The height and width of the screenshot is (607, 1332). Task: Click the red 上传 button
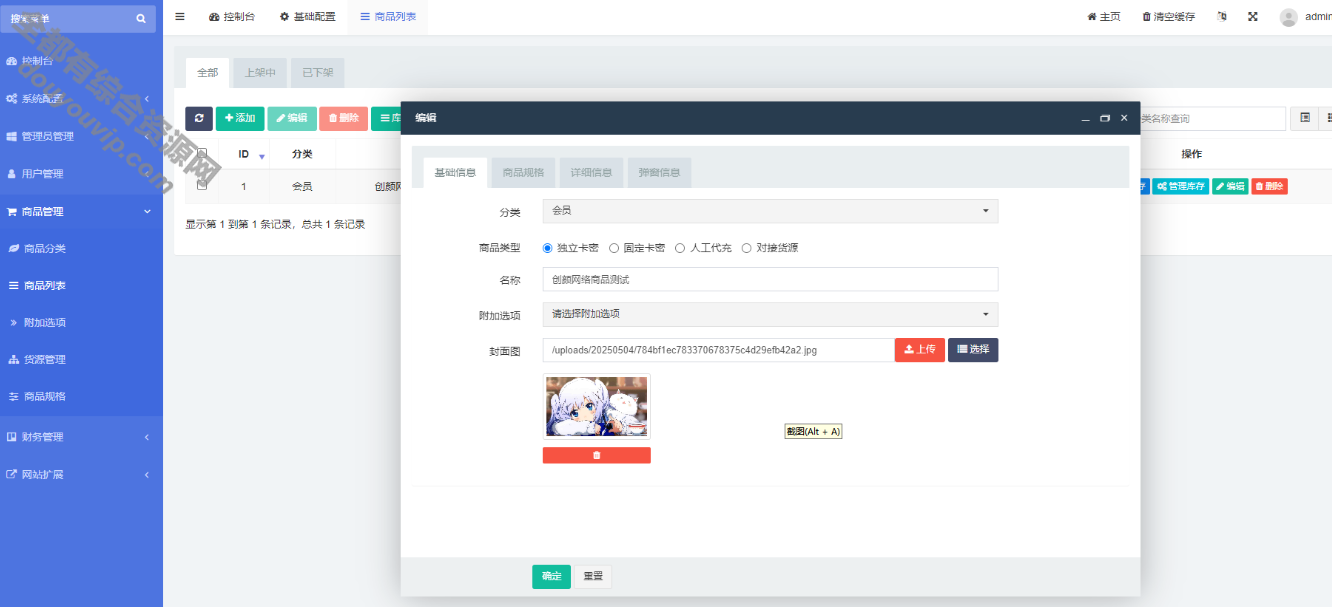point(919,349)
